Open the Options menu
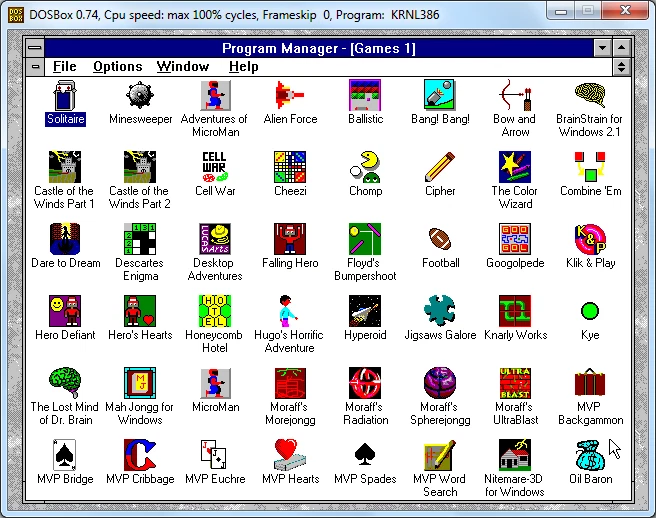 (118, 67)
